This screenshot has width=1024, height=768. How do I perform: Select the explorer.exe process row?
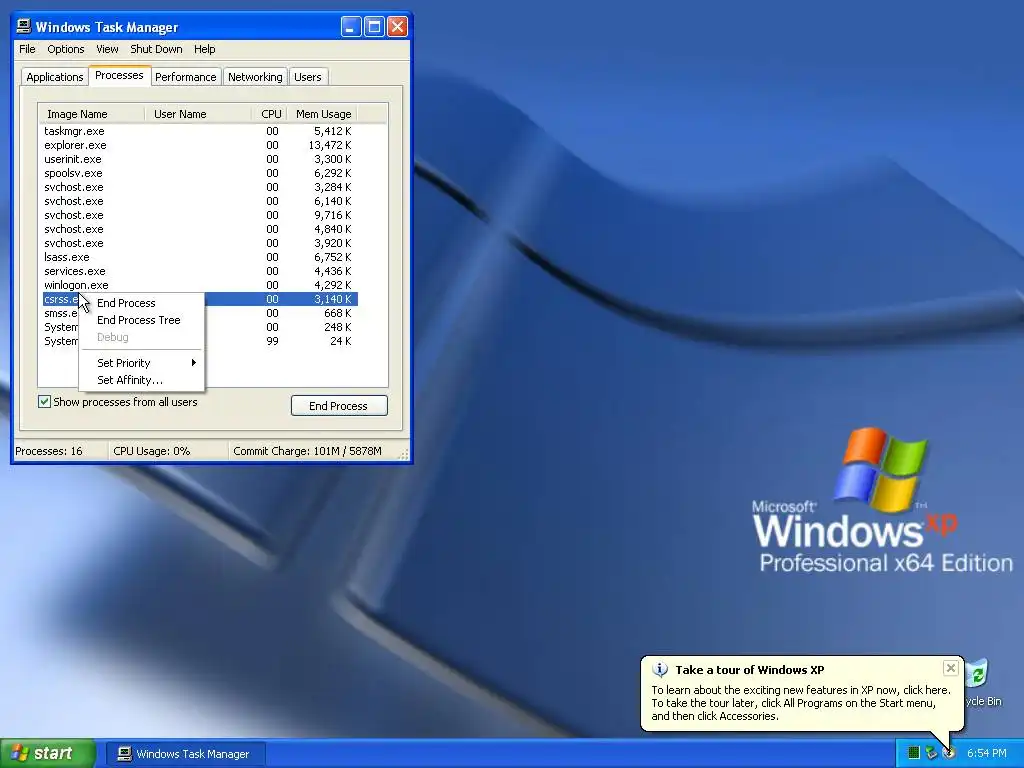(x=198, y=145)
